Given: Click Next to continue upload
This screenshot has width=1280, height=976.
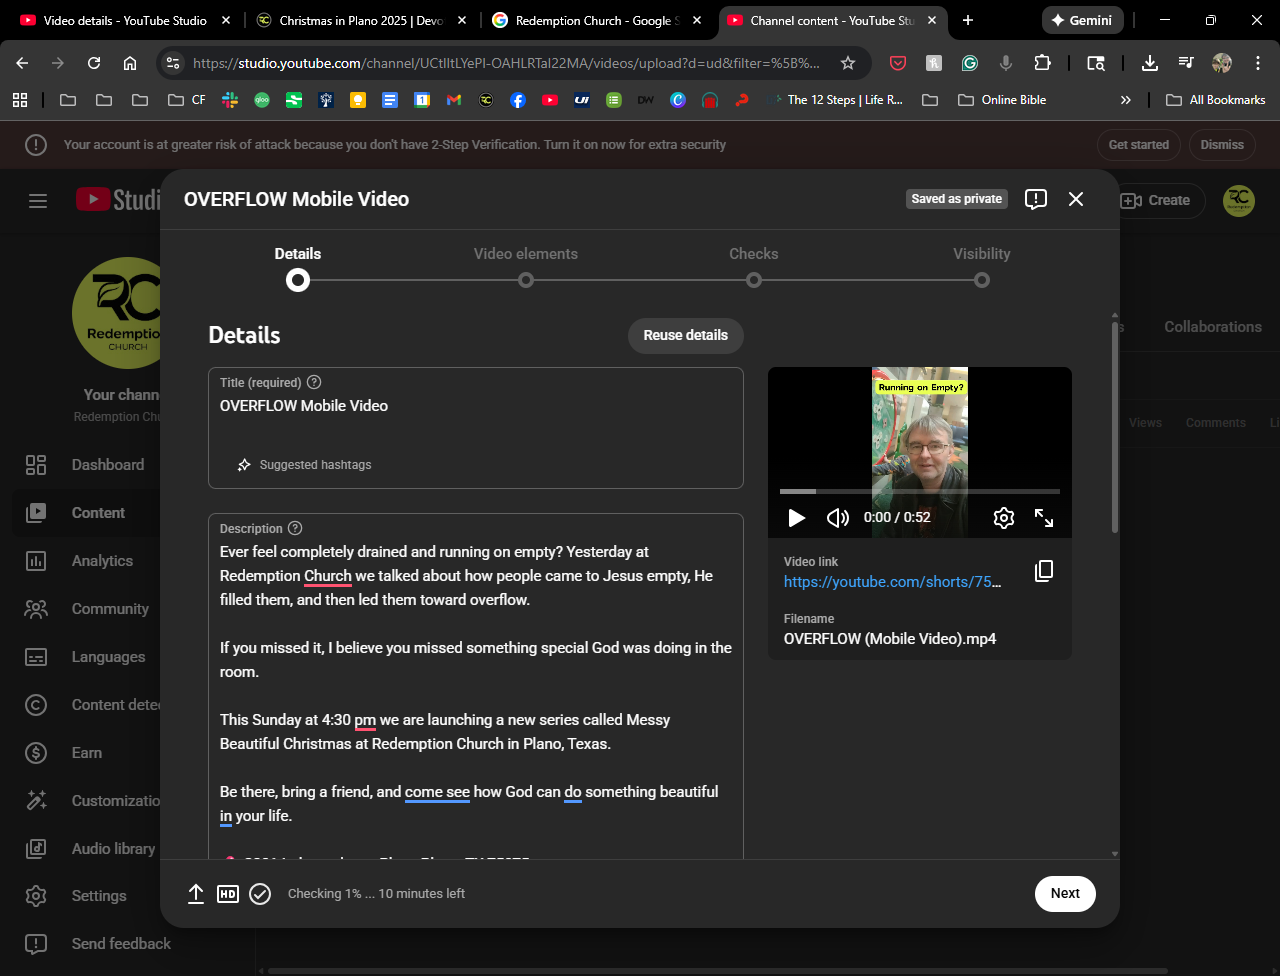Looking at the screenshot, I should 1065,893.
